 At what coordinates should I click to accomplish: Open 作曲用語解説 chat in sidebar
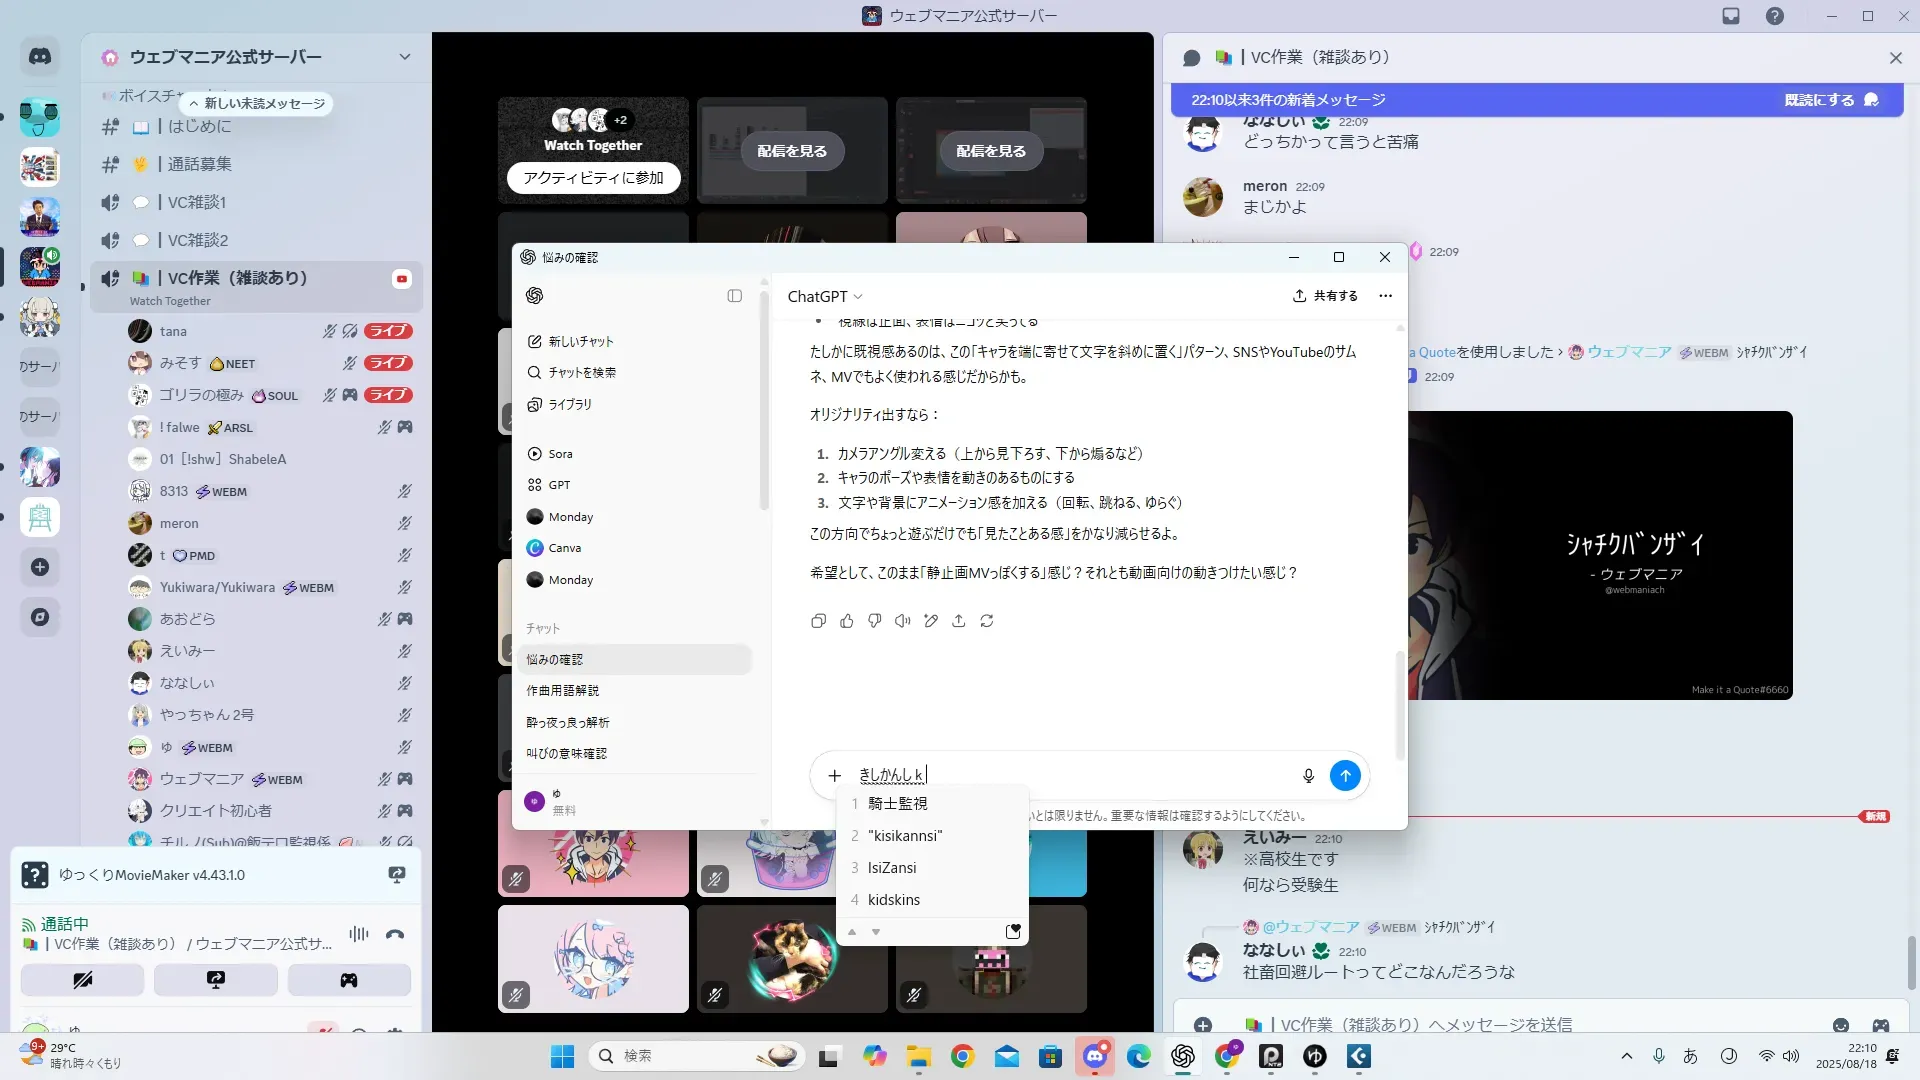point(563,691)
